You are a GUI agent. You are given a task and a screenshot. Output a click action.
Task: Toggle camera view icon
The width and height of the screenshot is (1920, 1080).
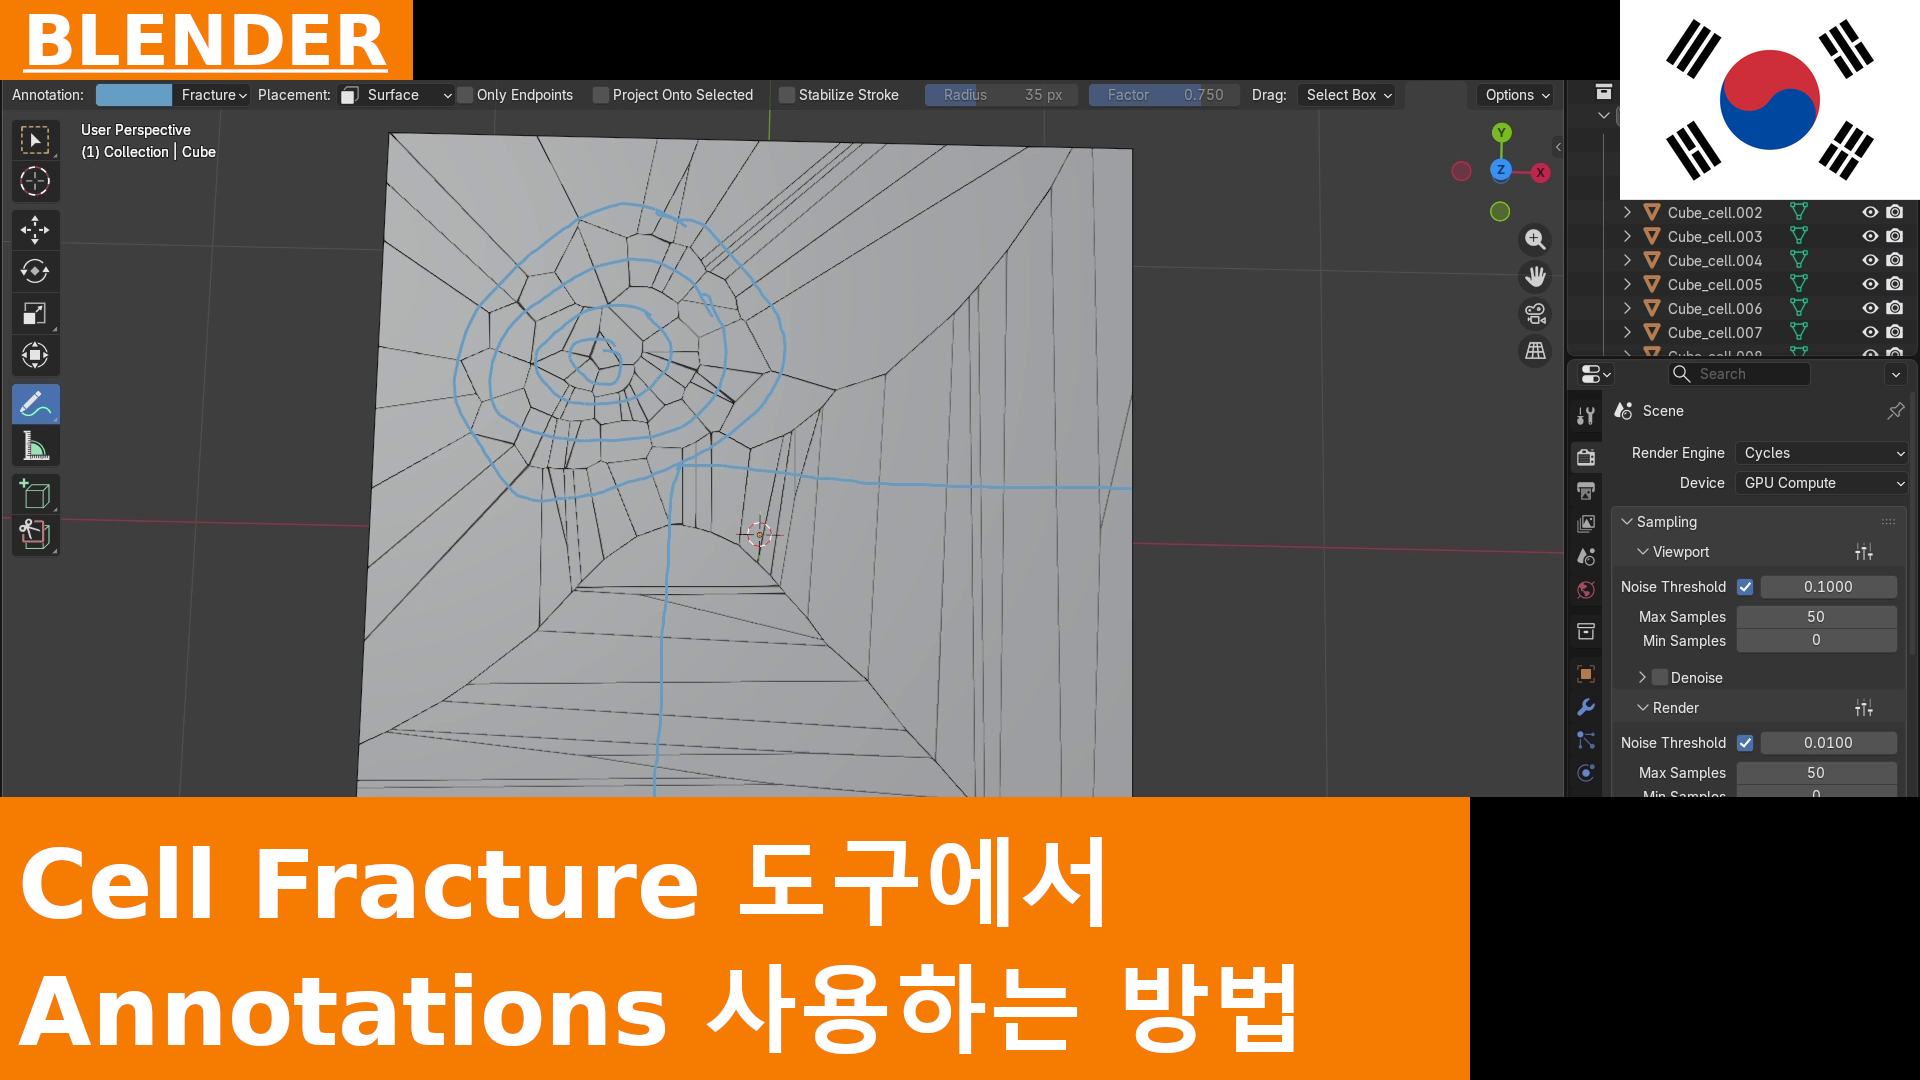tap(1535, 314)
